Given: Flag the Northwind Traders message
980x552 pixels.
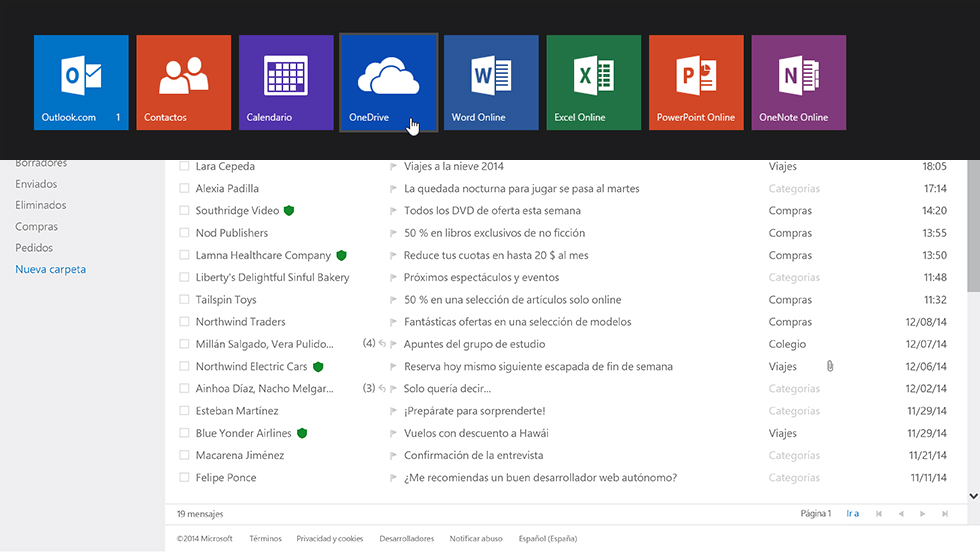Looking at the screenshot, I should (x=393, y=322).
